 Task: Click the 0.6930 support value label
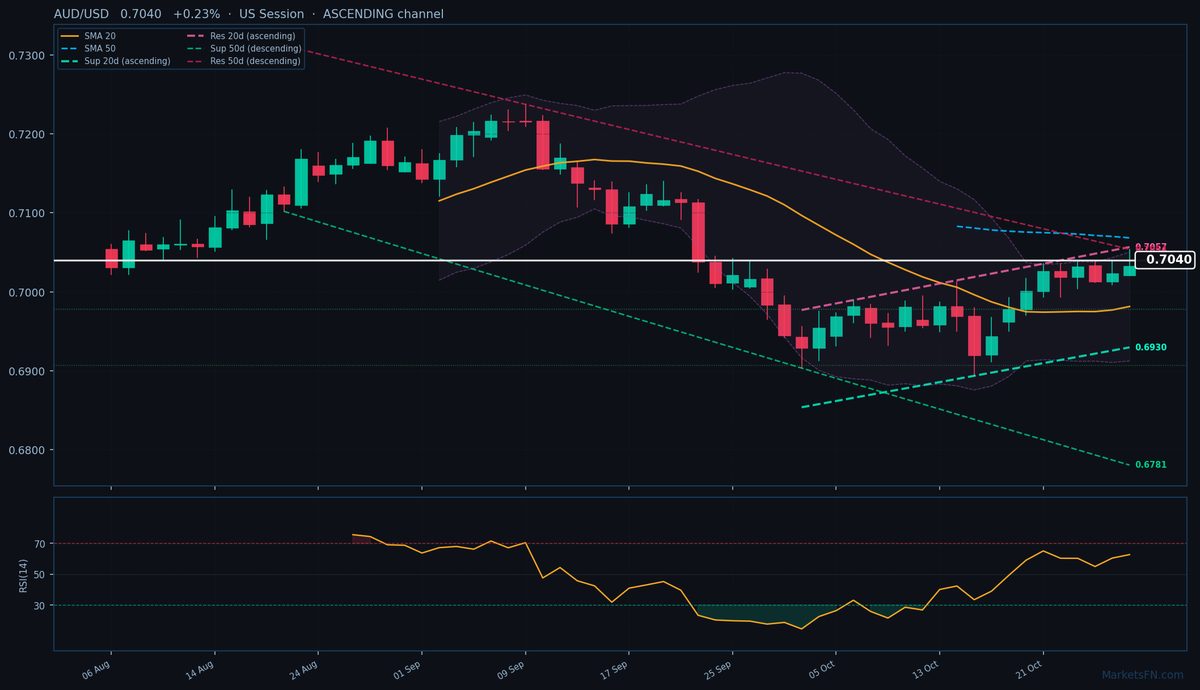tap(1151, 347)
